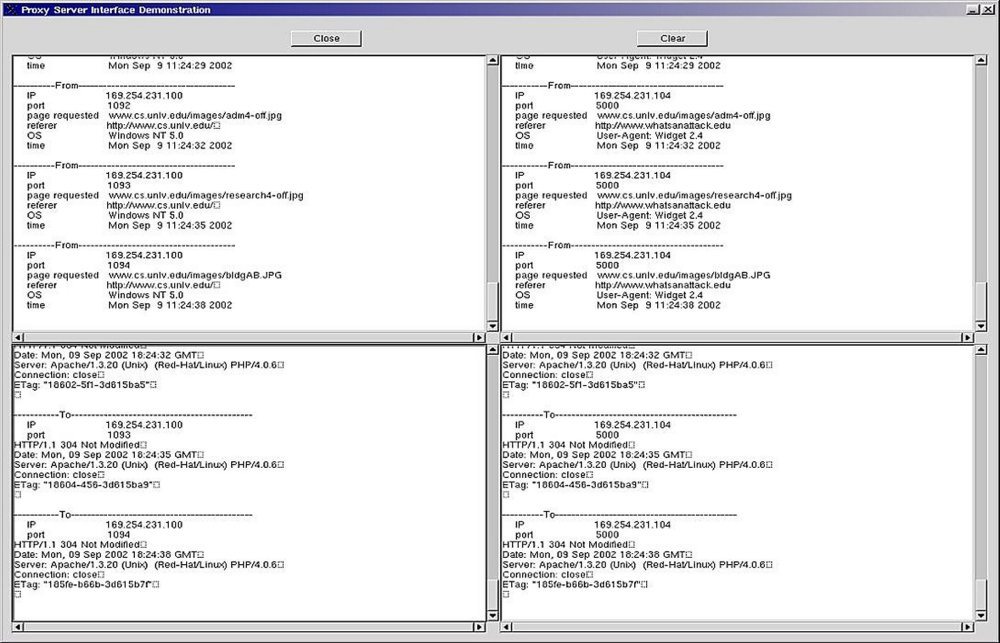This screenshot has width=1000, height=643.
Task: Click scroll-left arrow of top-left pane
Action: (17, 337)
